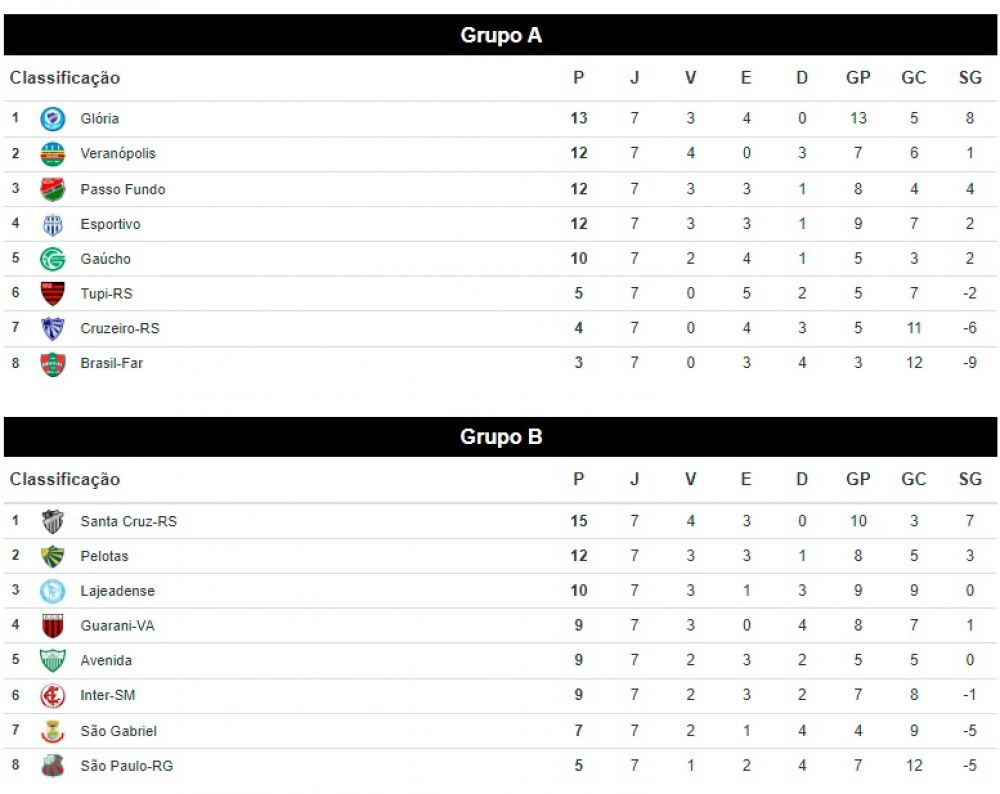The image size is (1000, 794).
Task: Click the GP column header in Grupo B
Action: (858, 480)
